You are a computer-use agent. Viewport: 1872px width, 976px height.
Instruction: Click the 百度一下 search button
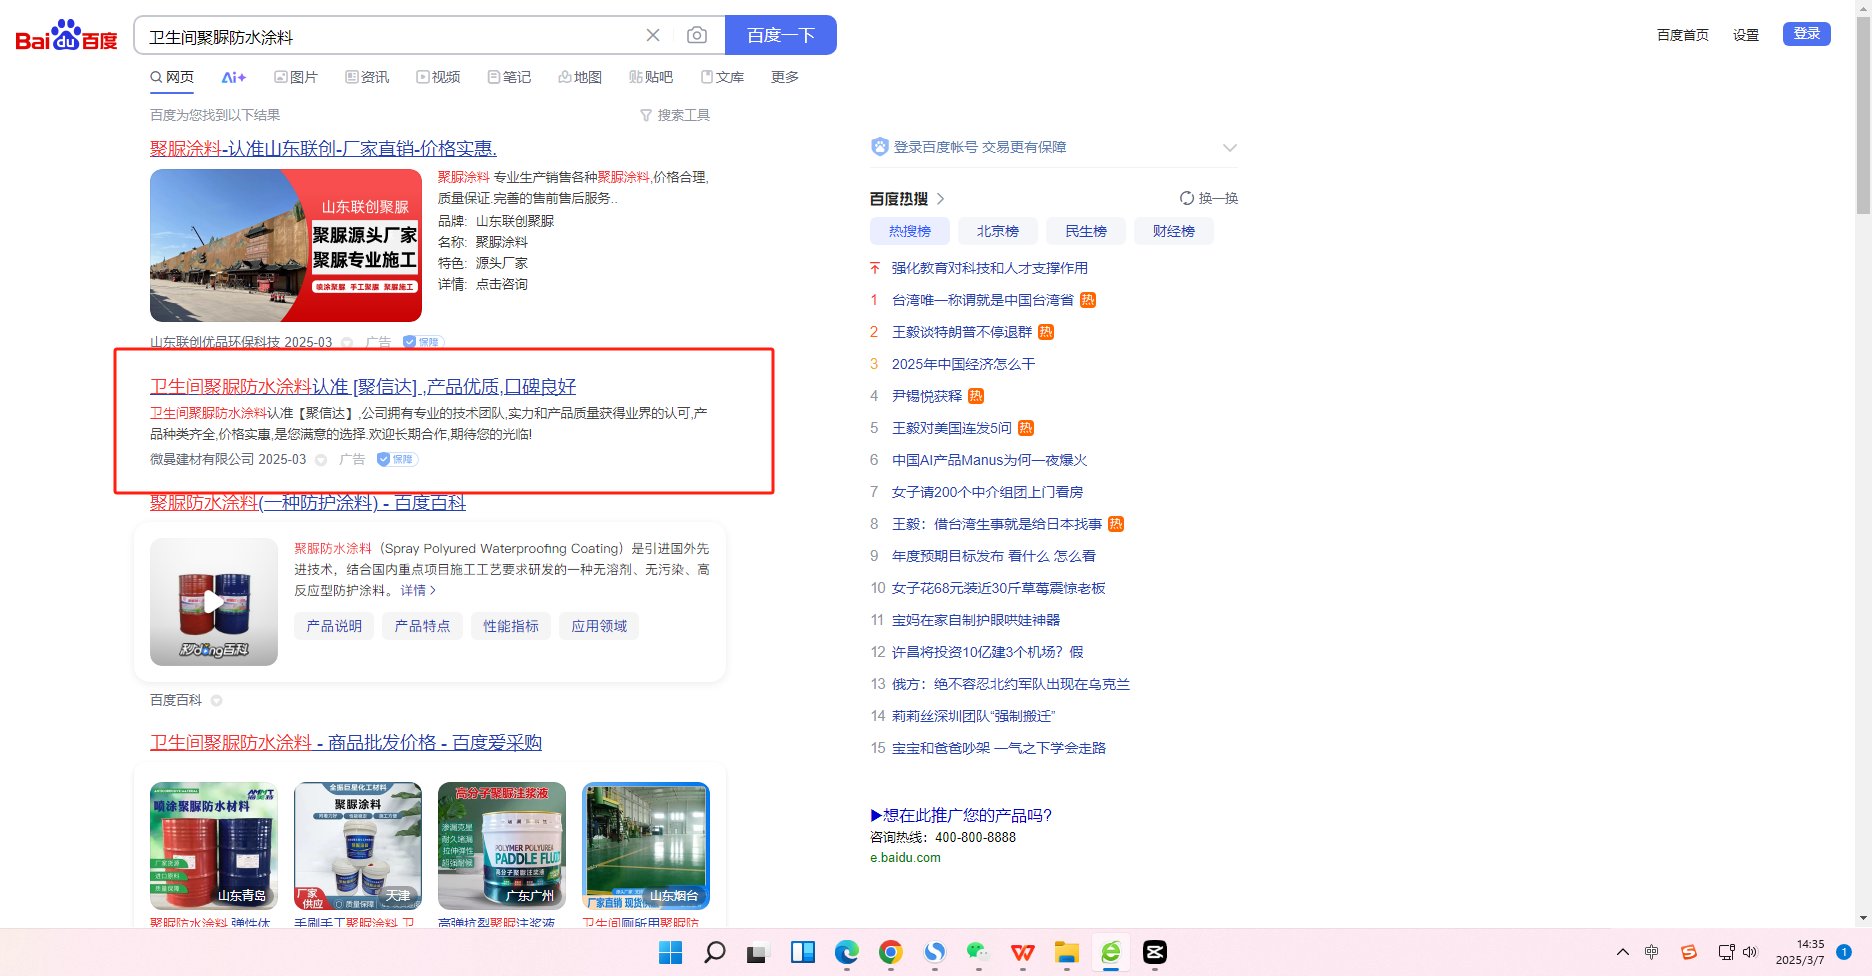tap(780, 36)
